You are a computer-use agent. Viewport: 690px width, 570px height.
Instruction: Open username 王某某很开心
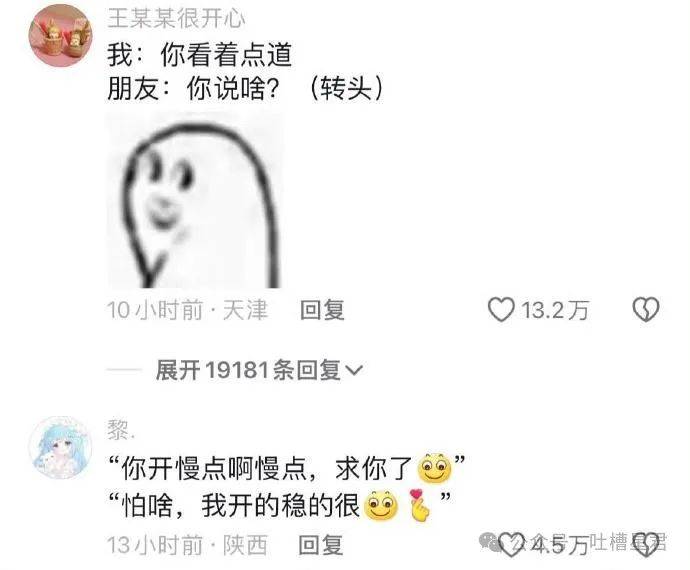click(x=176, y=18)
